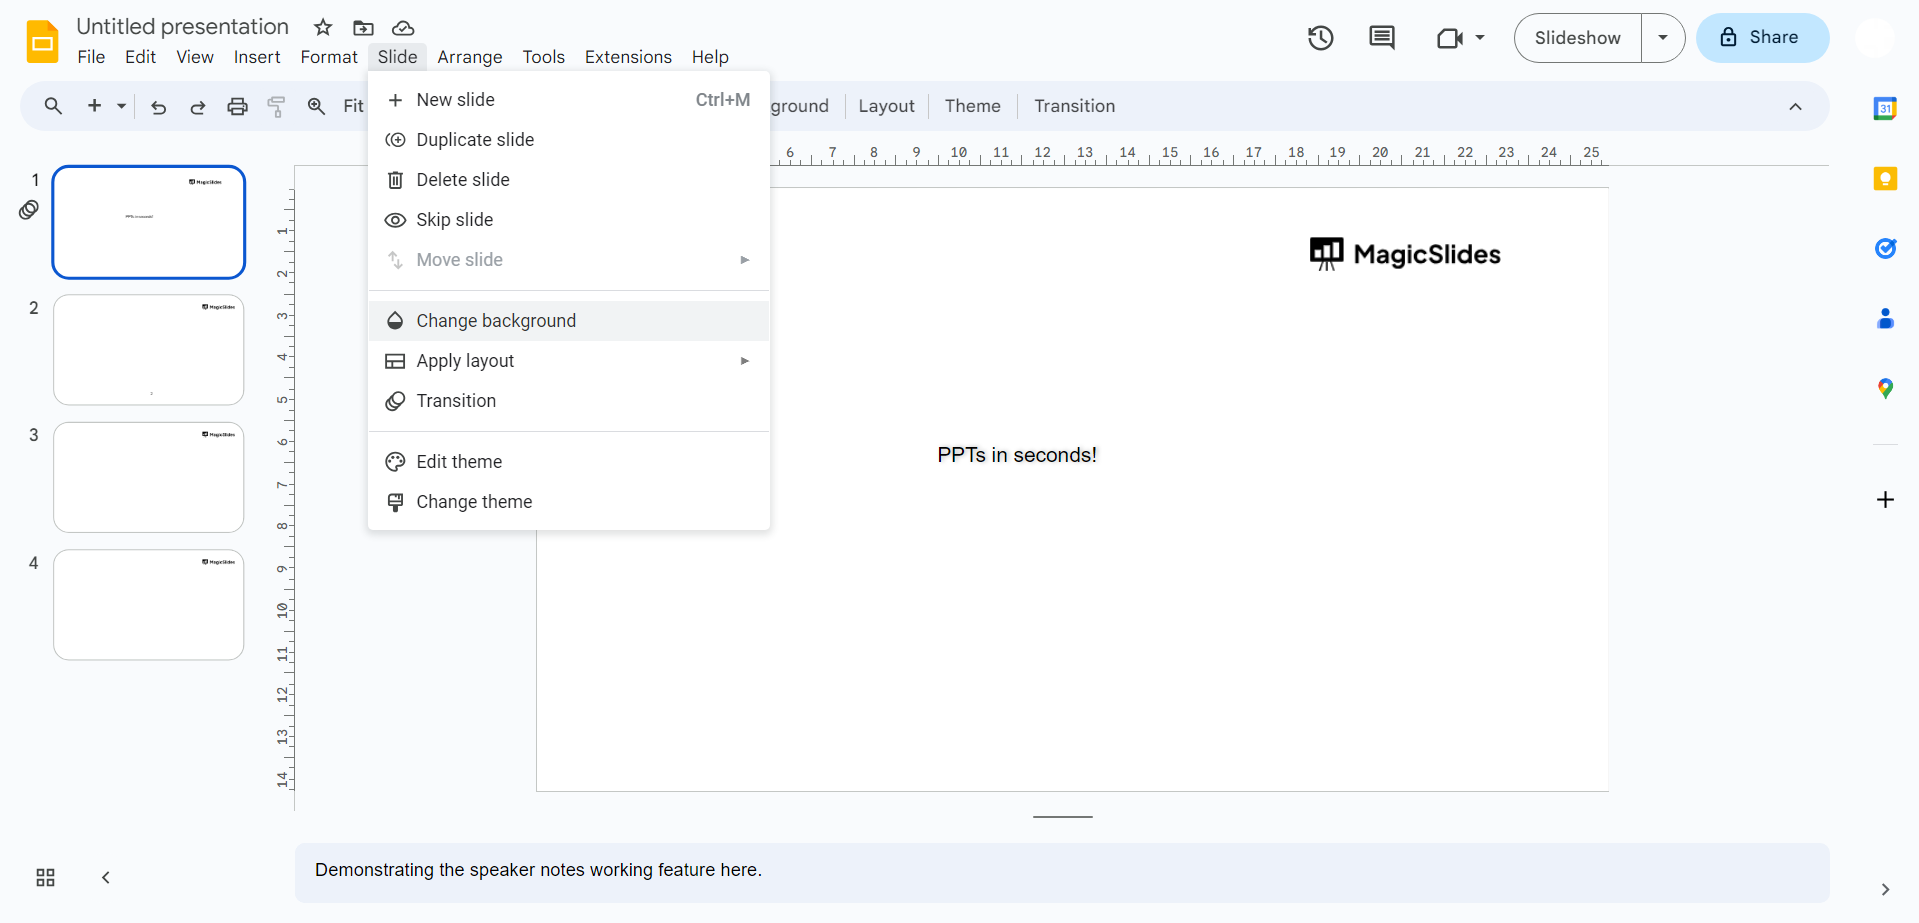The width and height of the screenshot is (1919, 923).
Task: Open the Edit menu
Action: [141, 57]
